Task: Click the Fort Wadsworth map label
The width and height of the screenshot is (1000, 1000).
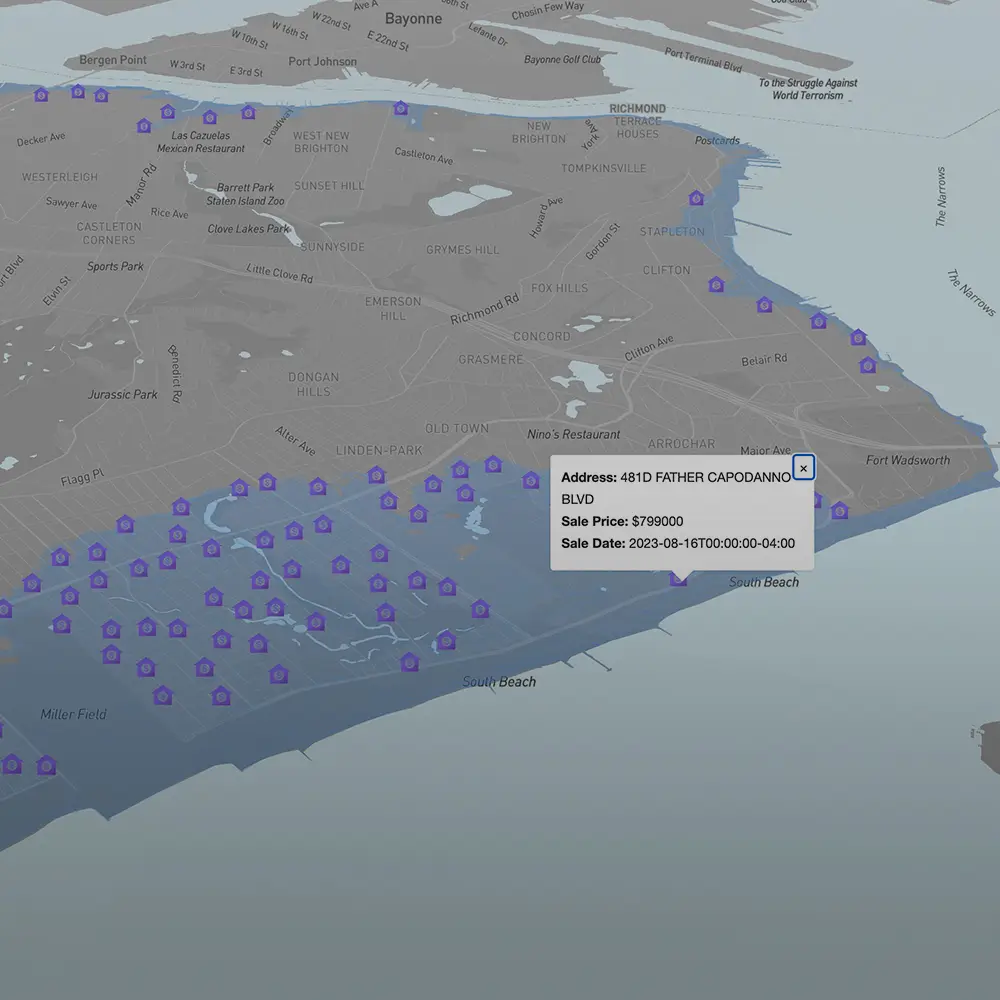Action: 908,460
